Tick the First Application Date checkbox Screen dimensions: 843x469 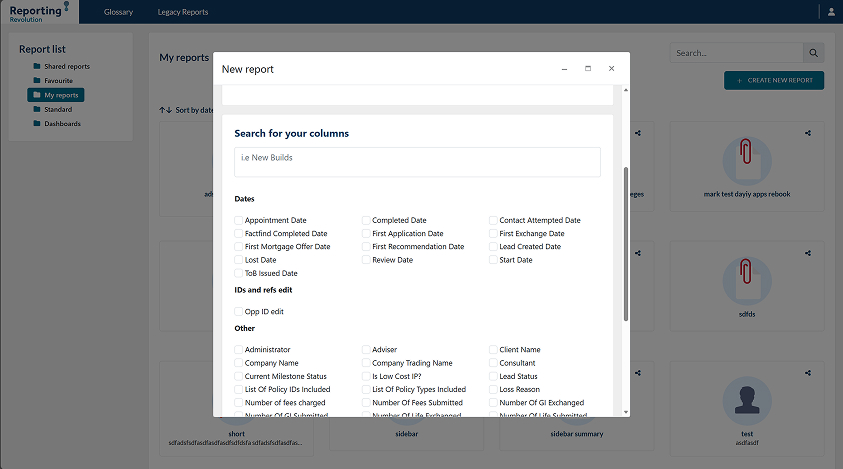tap(366, 233)
